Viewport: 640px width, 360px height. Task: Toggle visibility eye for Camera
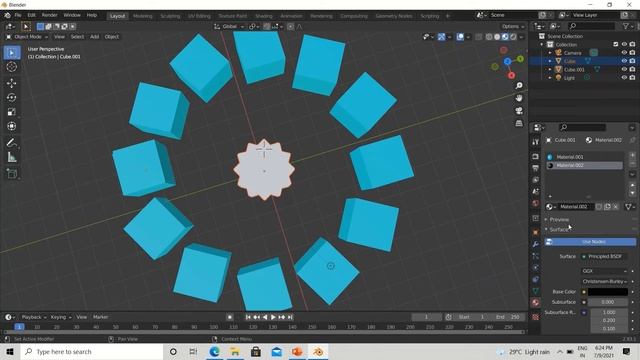(624, 53)
